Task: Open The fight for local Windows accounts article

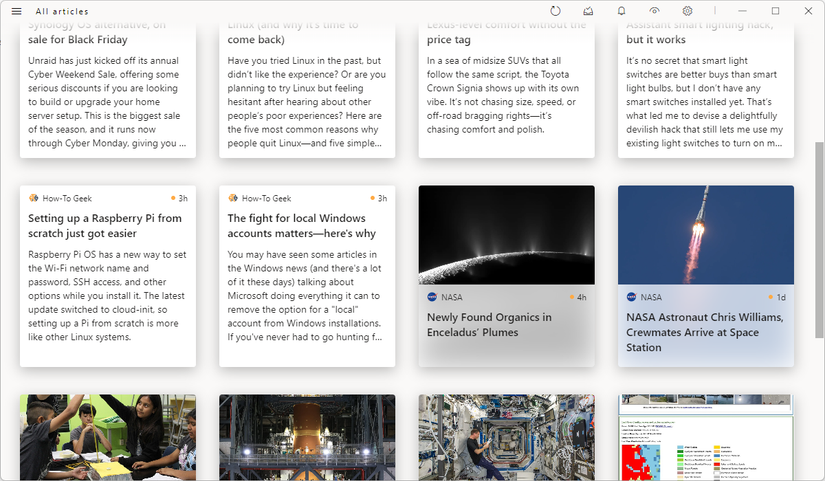Action: [301, 226]
